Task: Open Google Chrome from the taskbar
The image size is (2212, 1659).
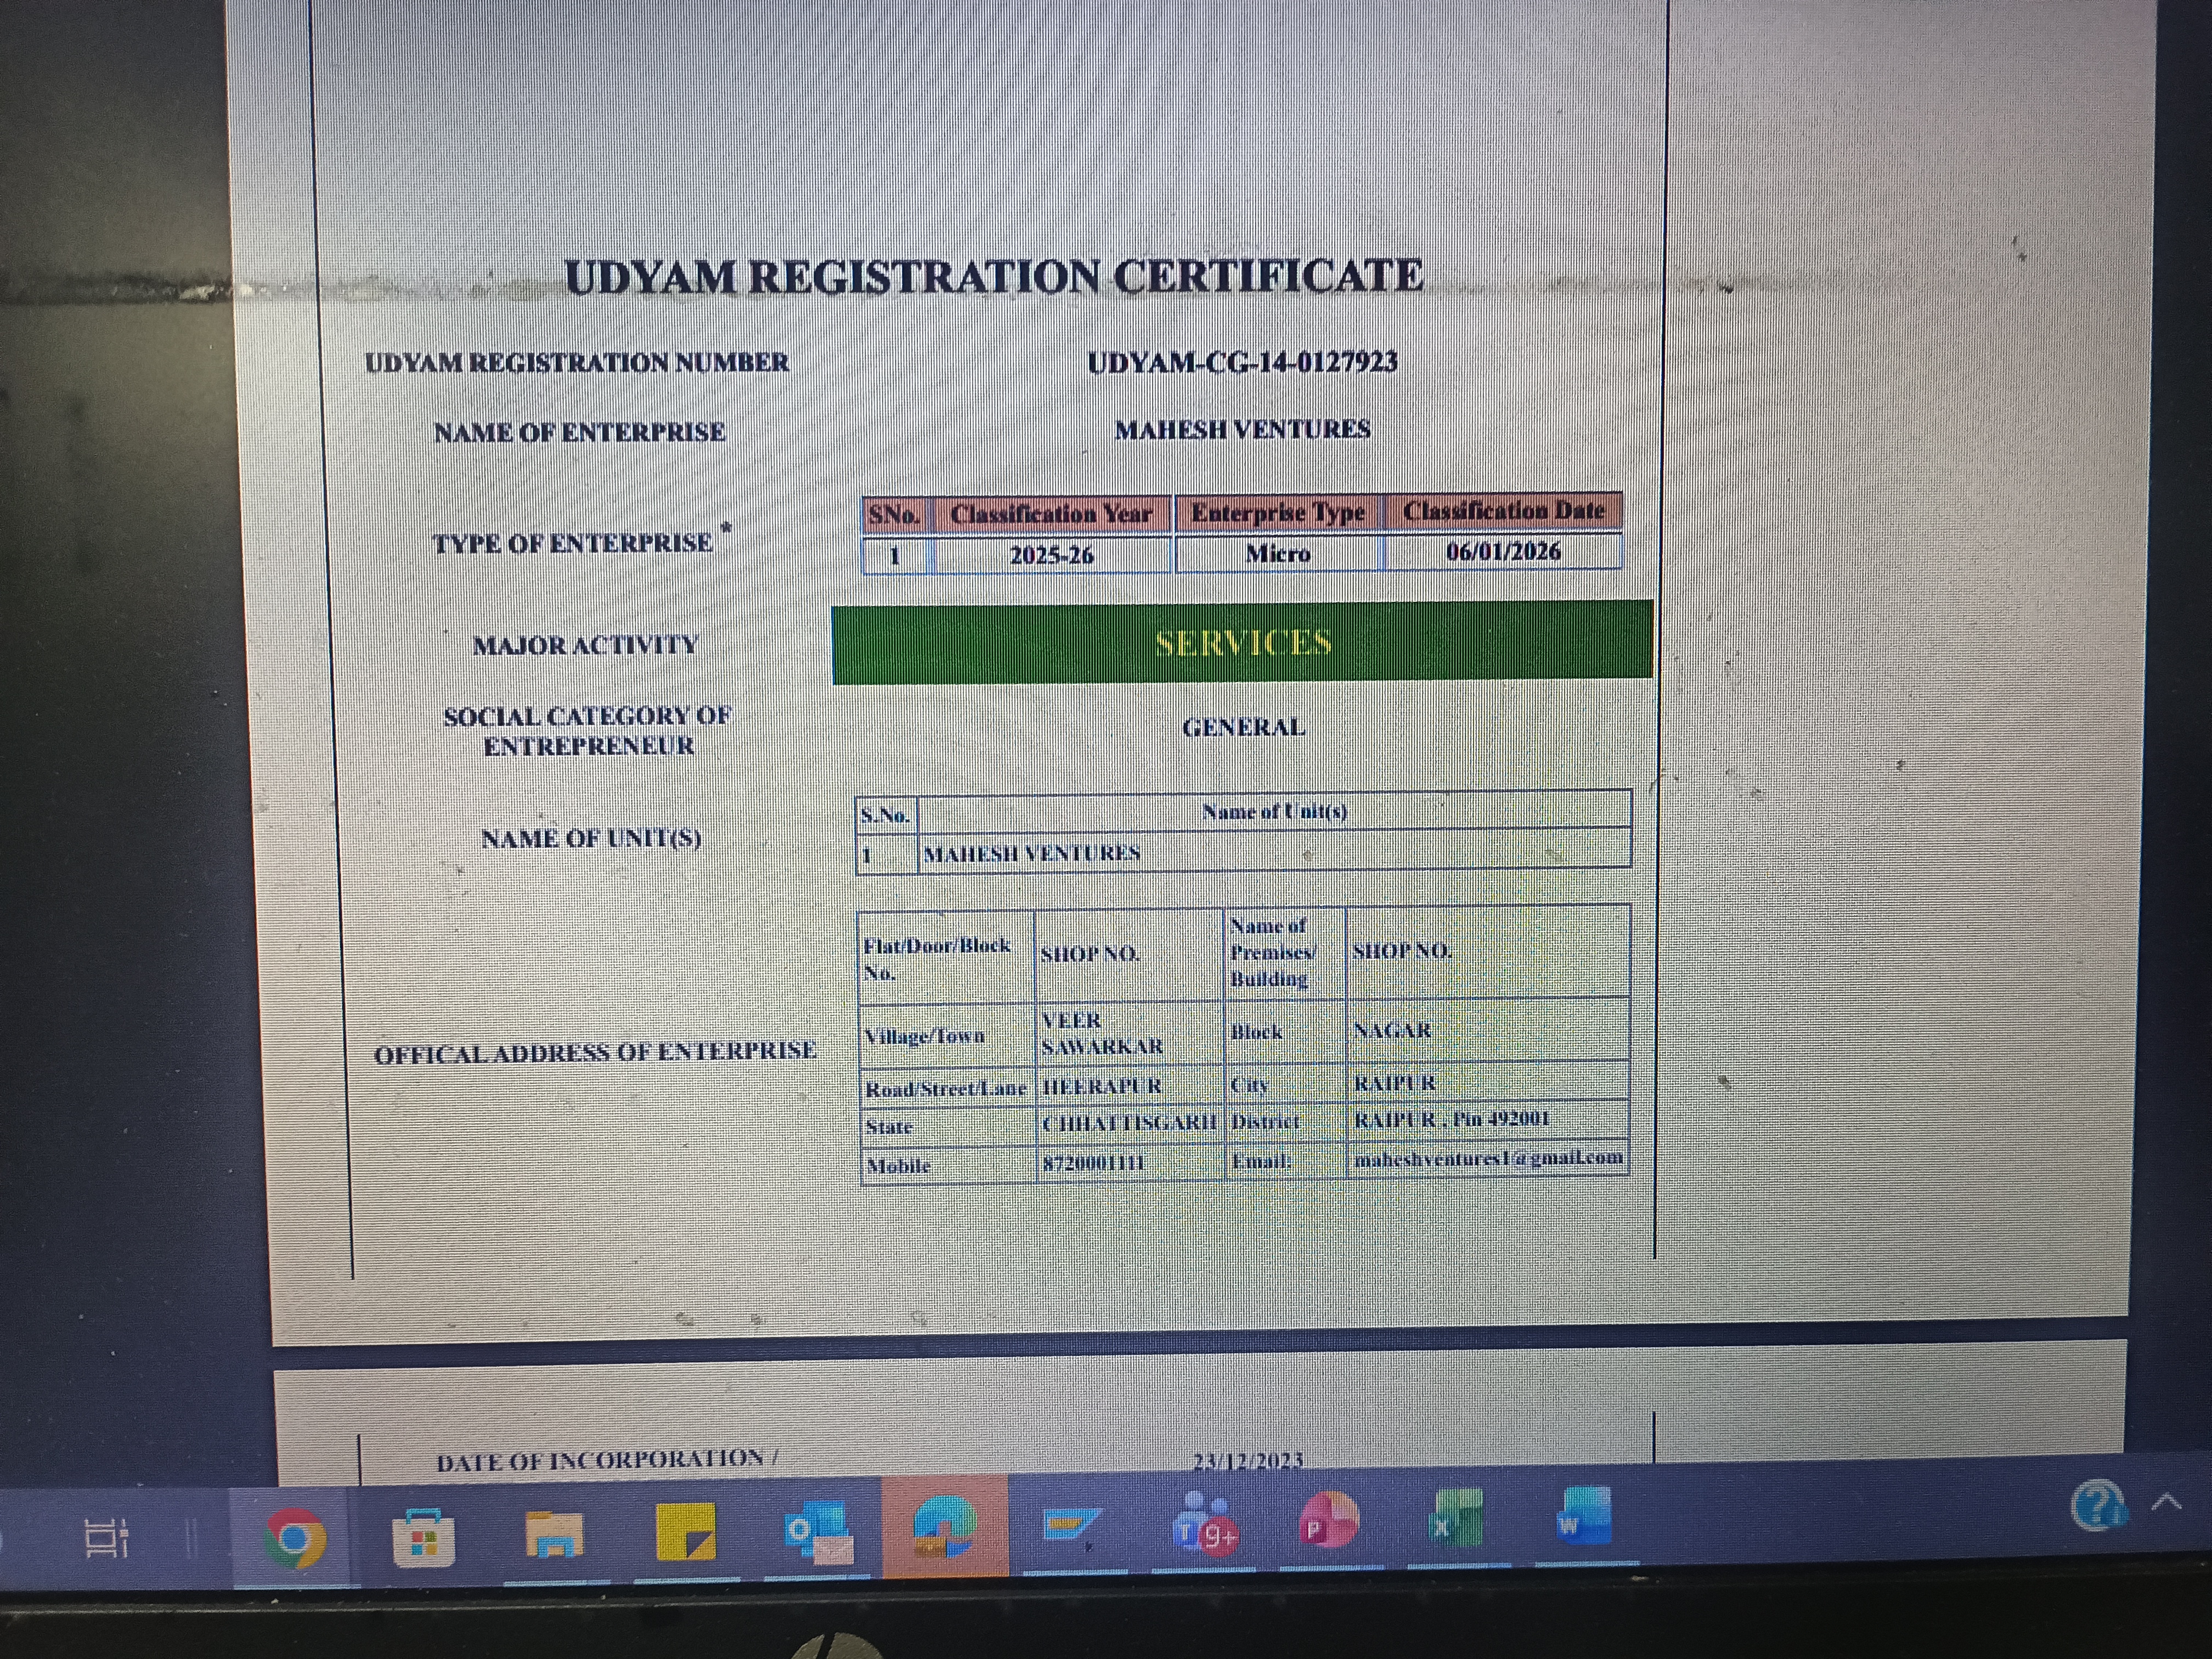Action: pyautogui.click(x=295, y=1537)
